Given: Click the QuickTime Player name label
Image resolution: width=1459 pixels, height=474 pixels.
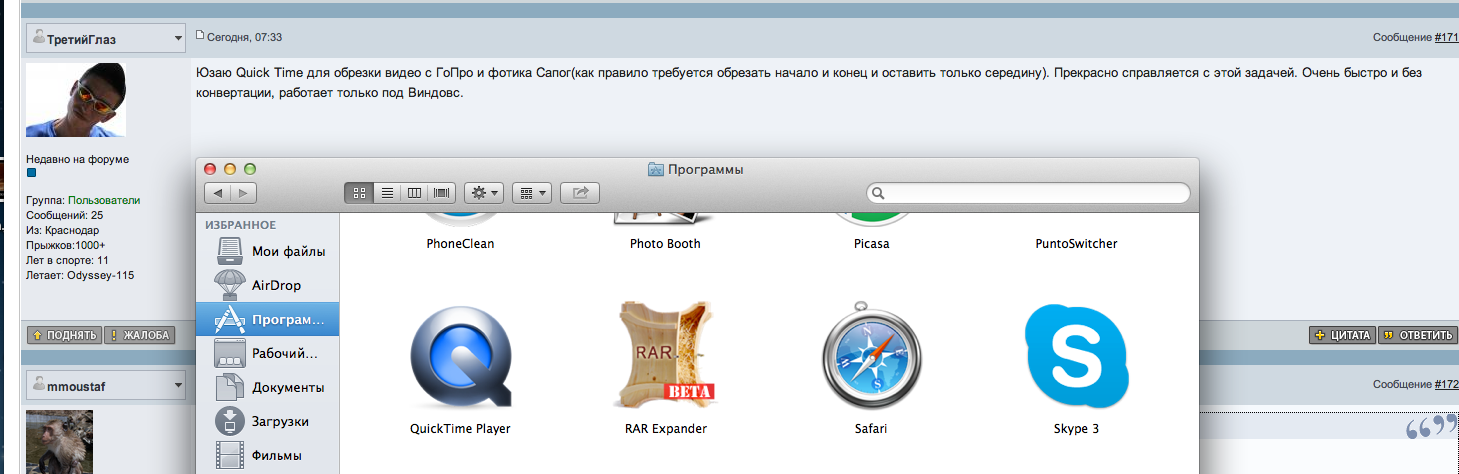Looking at the screenshot, I should (460, 428).
